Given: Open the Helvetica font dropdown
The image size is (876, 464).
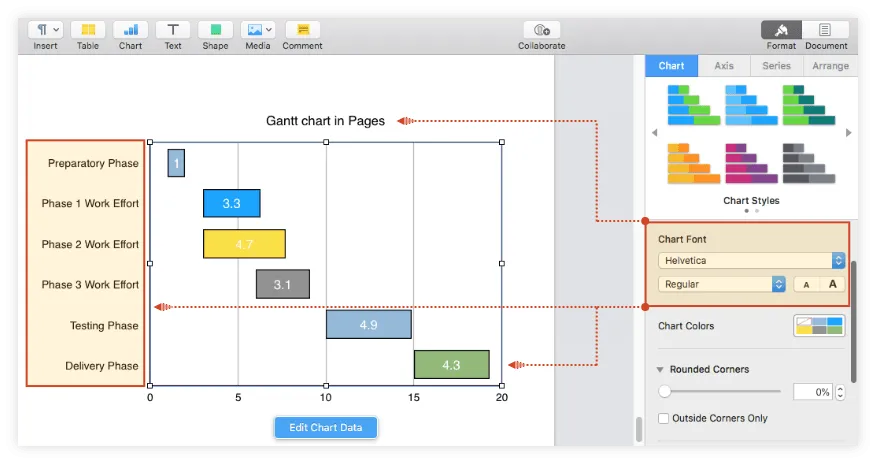Looking at the screenshot, I should (x=752, y=260).
